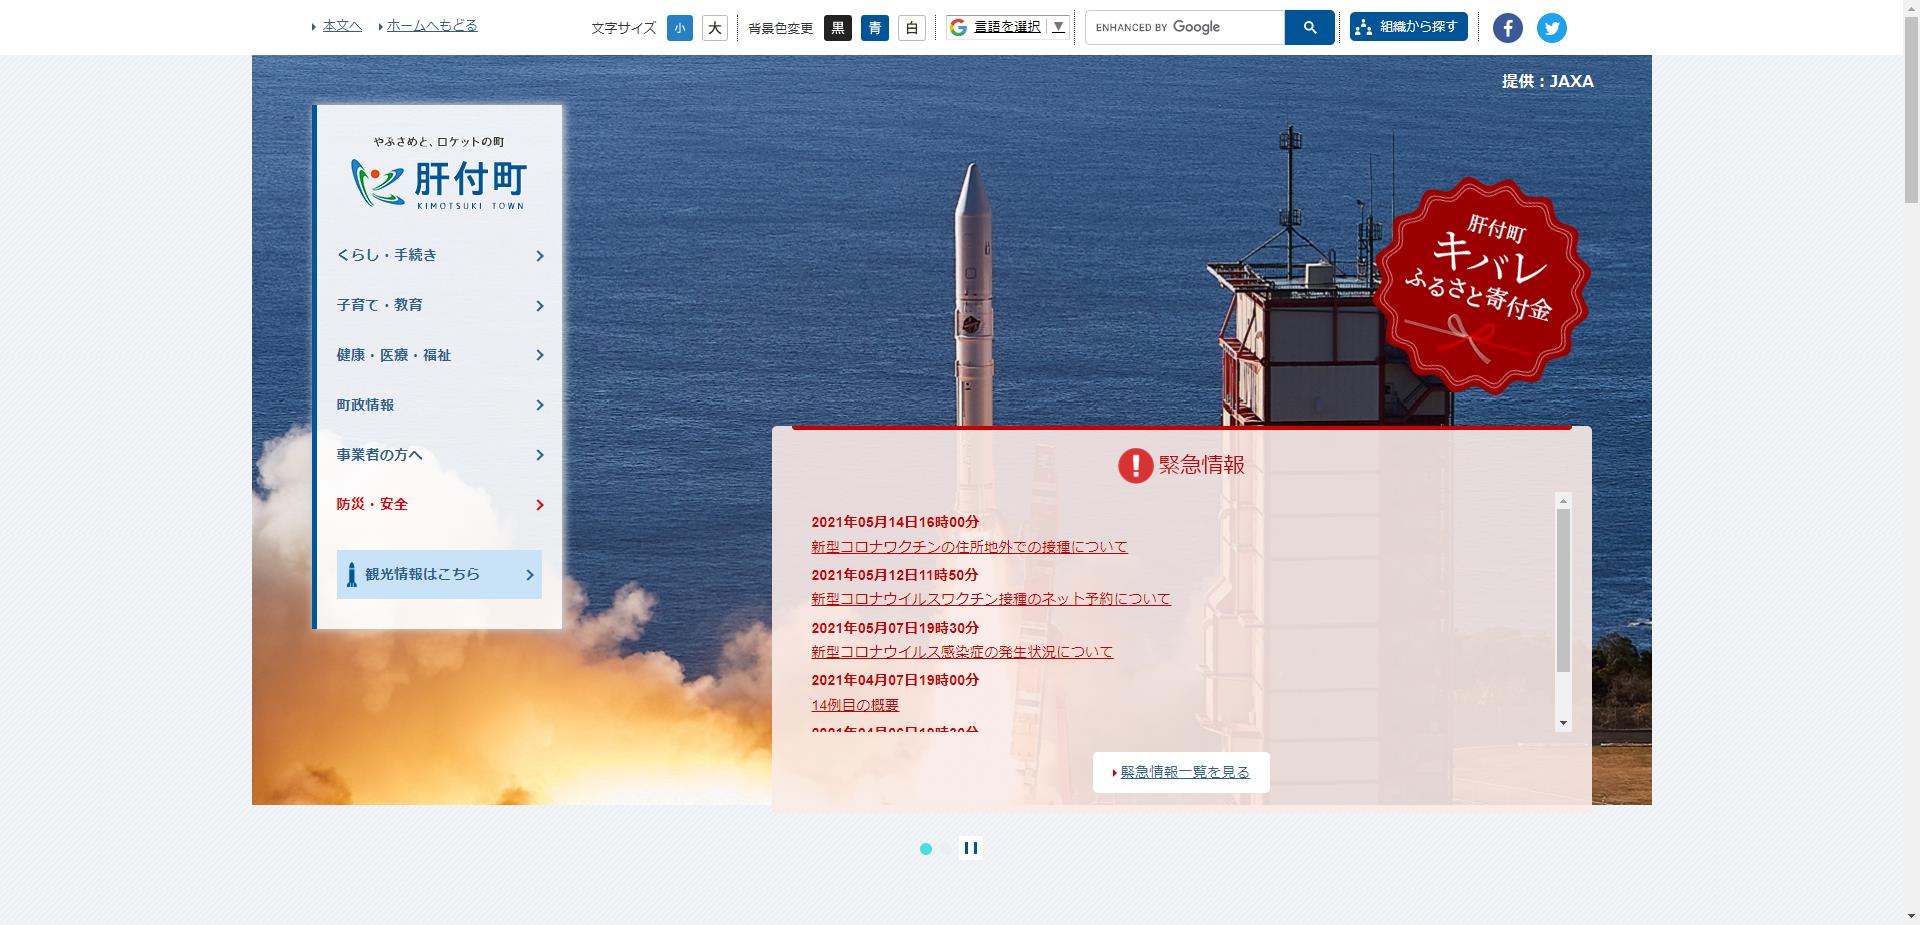Switch background color to 黒
Image resolution: width=1920 pixels, height=925 pixels.
(837, 28)
